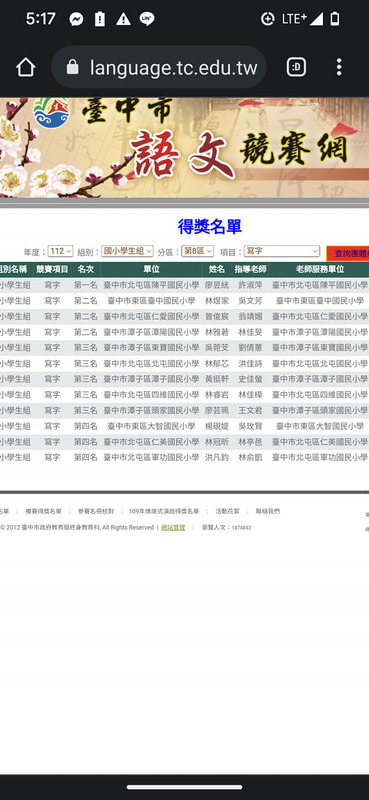The height and width of the screenshot is (800, 369).
Task: Click teacher name 林亭邑
Action: 250,442
